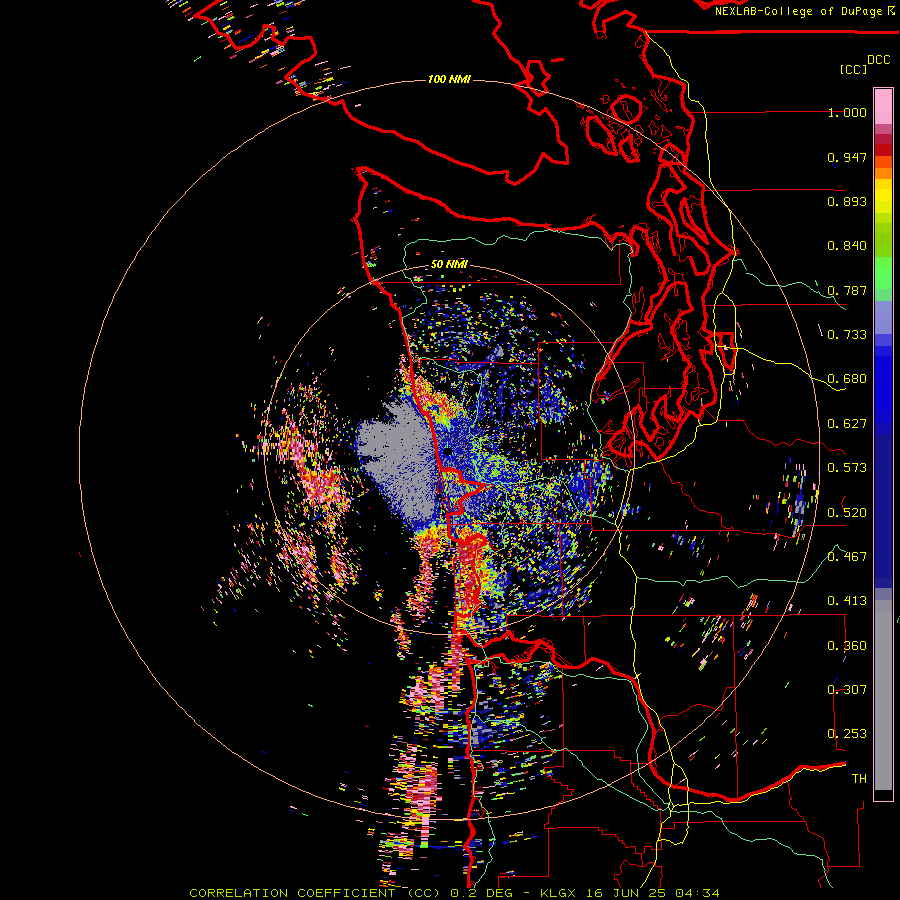Click the red segment near the top of the color bar
This screenshot has height=900, width=900.
click(x=883, y=150)
